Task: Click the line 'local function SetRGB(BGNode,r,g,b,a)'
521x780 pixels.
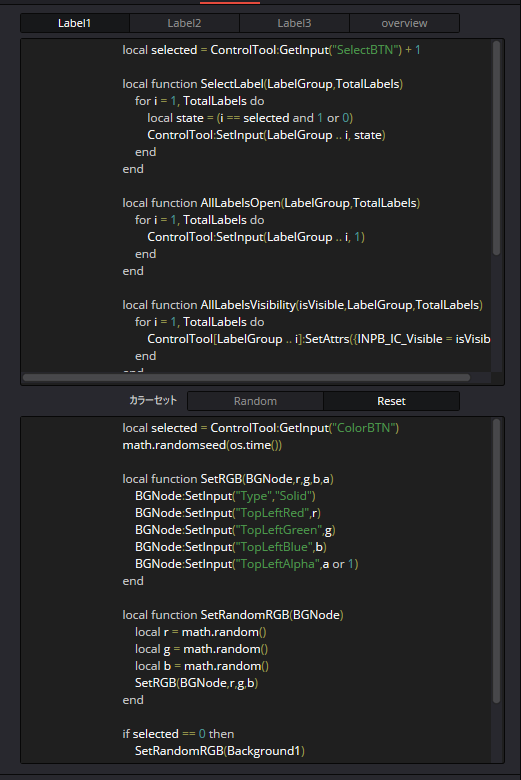Action: pyautogui.click(x=228, y=479)
